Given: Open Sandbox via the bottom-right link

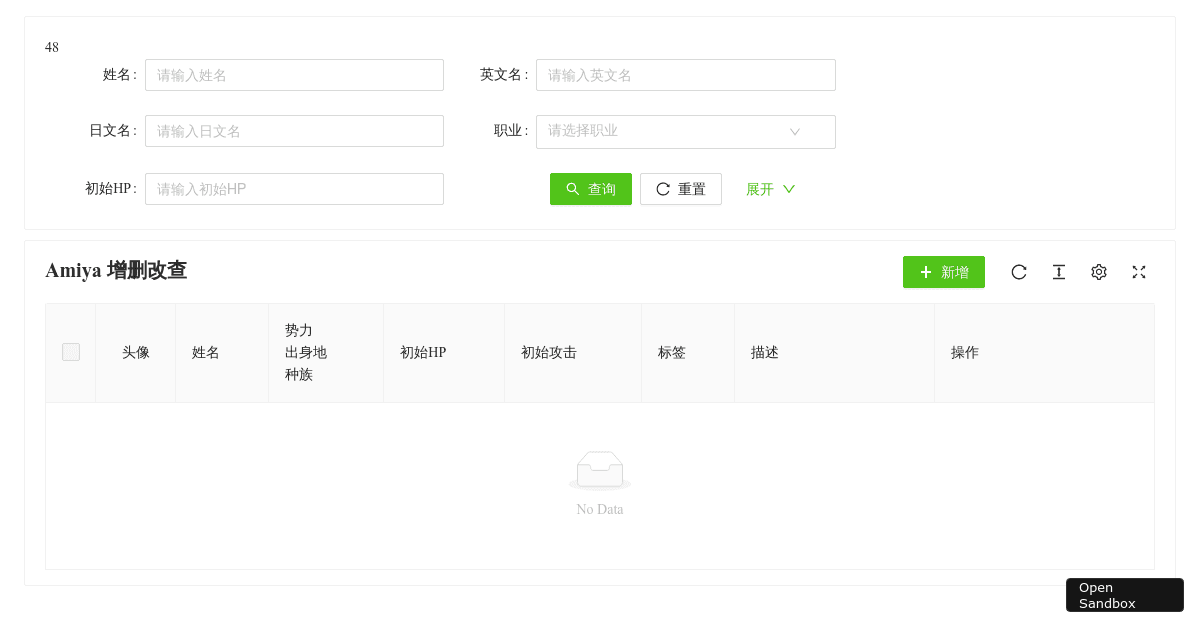Looking at the screenshot, I should pos(1124,595).
